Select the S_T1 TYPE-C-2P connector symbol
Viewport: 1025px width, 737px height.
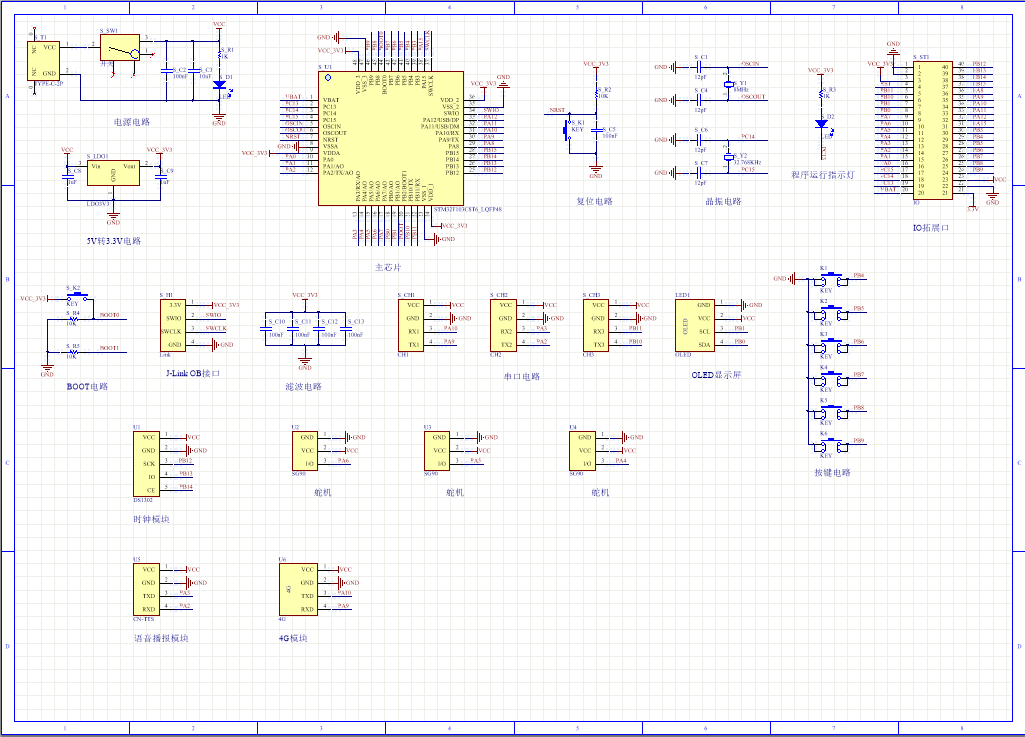coord(44,61)
